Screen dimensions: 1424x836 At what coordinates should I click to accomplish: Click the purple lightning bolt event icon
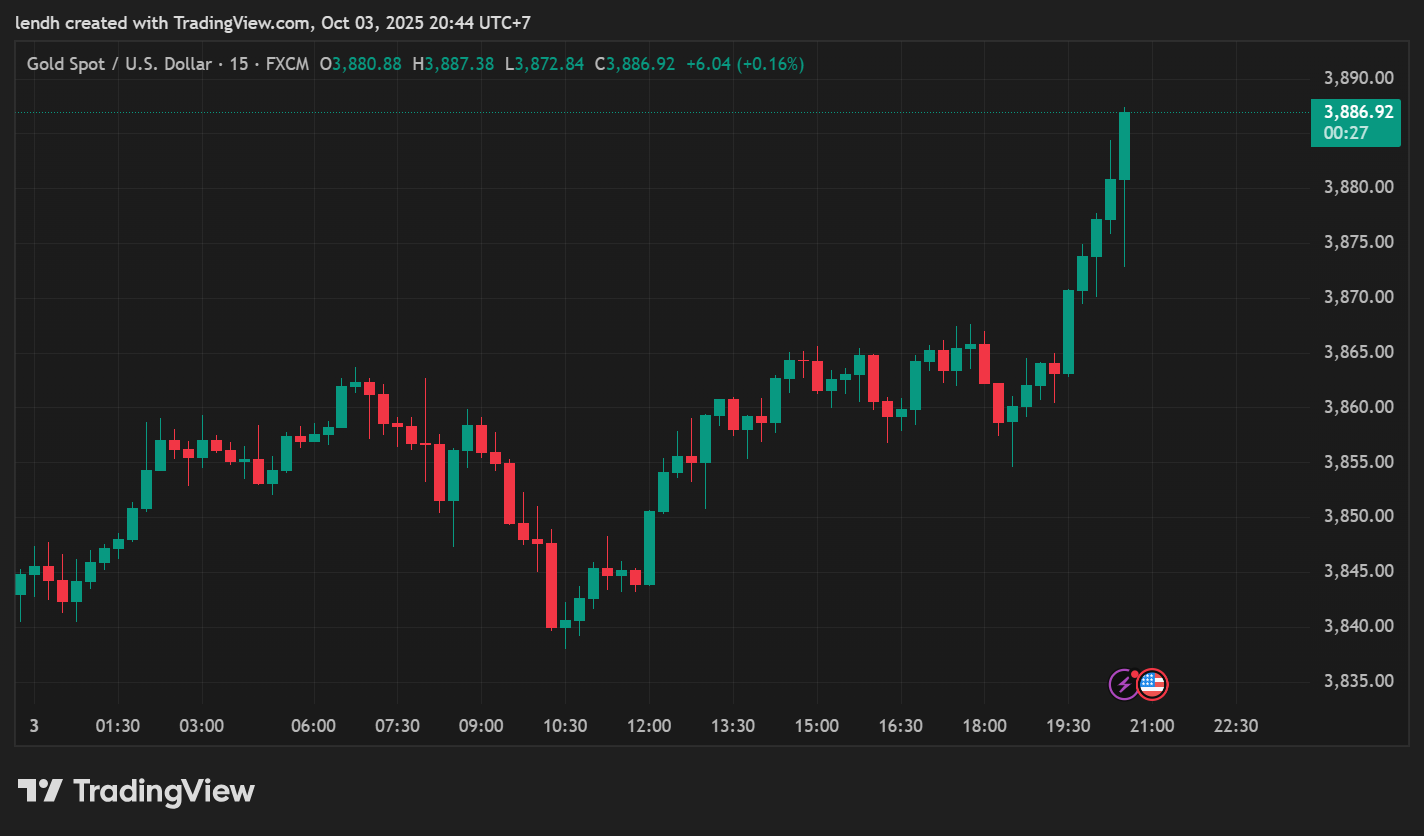coord(1124,685)
